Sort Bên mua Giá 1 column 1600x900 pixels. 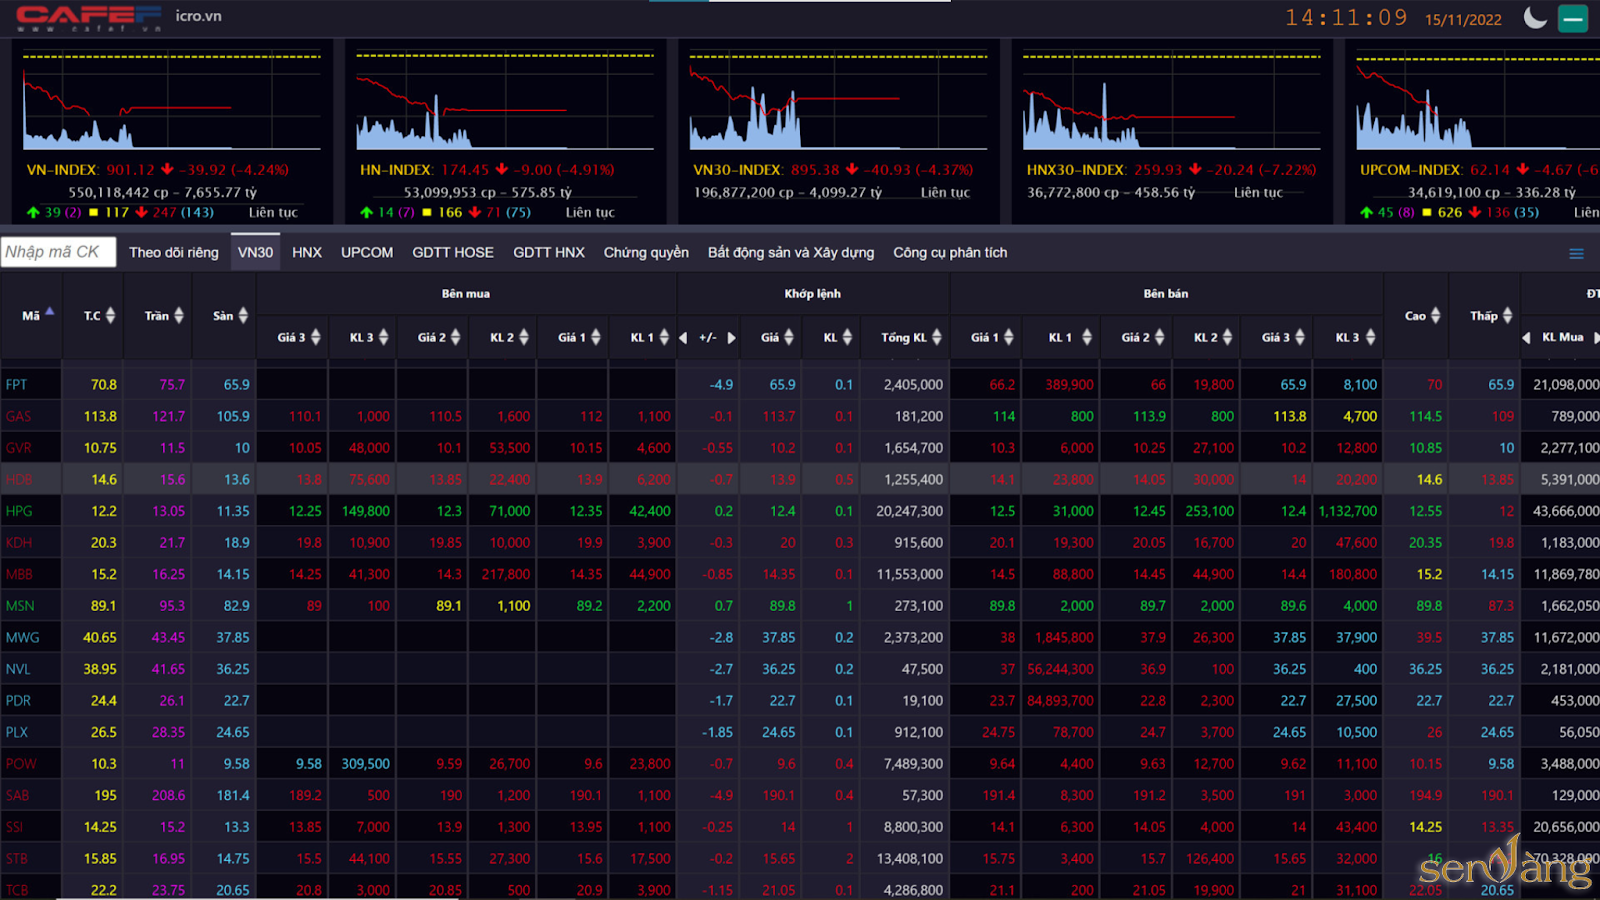pos(595,337)
